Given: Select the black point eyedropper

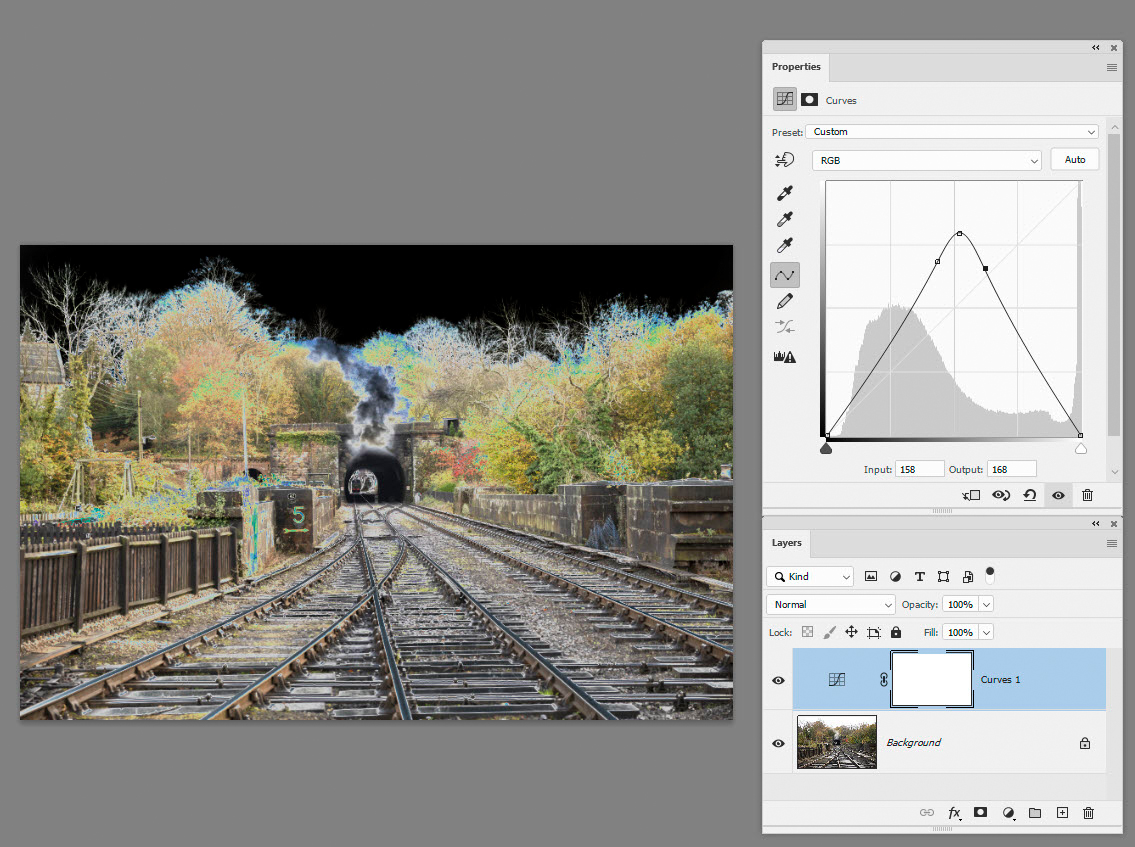Looking at the screenshot, I should pos(785,193).
